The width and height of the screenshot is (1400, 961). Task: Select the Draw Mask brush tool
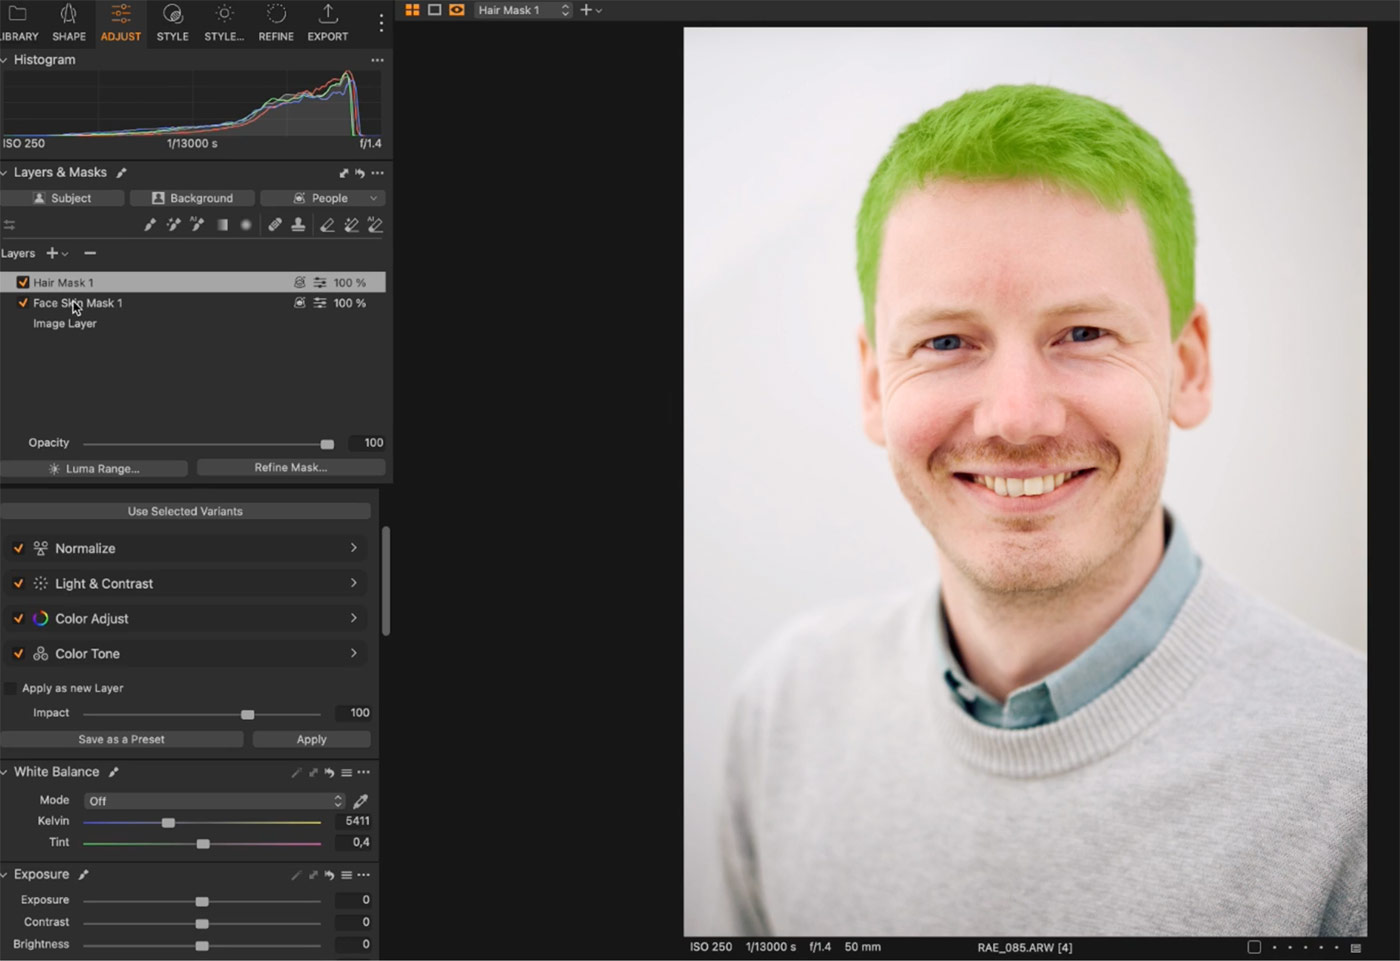(150, 225)
